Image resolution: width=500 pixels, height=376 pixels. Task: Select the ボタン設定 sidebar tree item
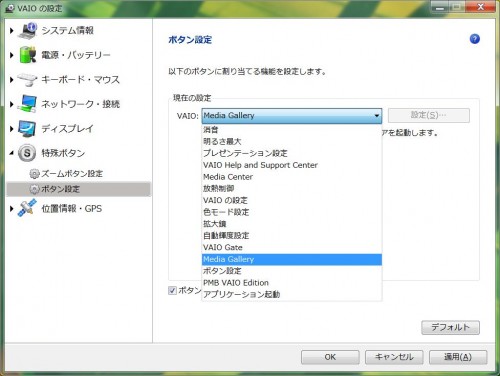[x=79, y=189]
